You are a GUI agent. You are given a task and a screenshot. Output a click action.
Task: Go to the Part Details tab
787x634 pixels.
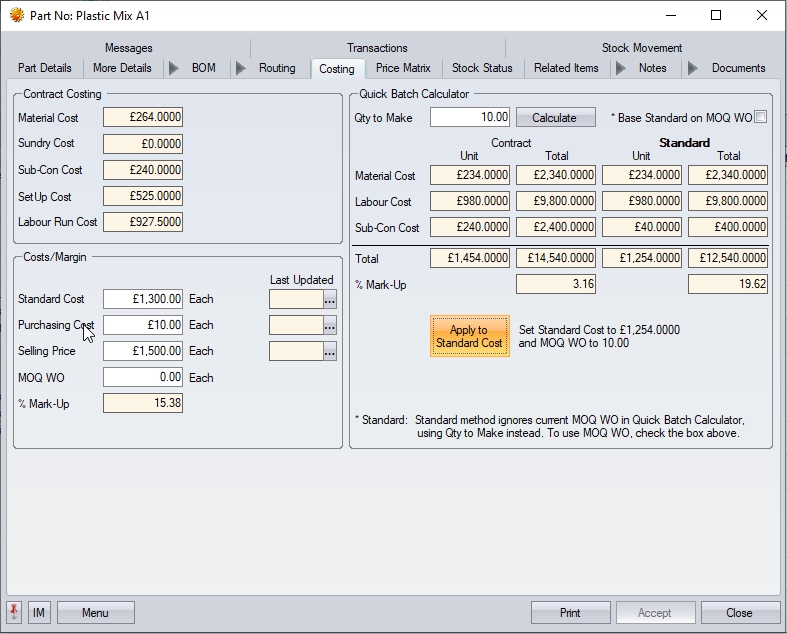coord(45,68)
